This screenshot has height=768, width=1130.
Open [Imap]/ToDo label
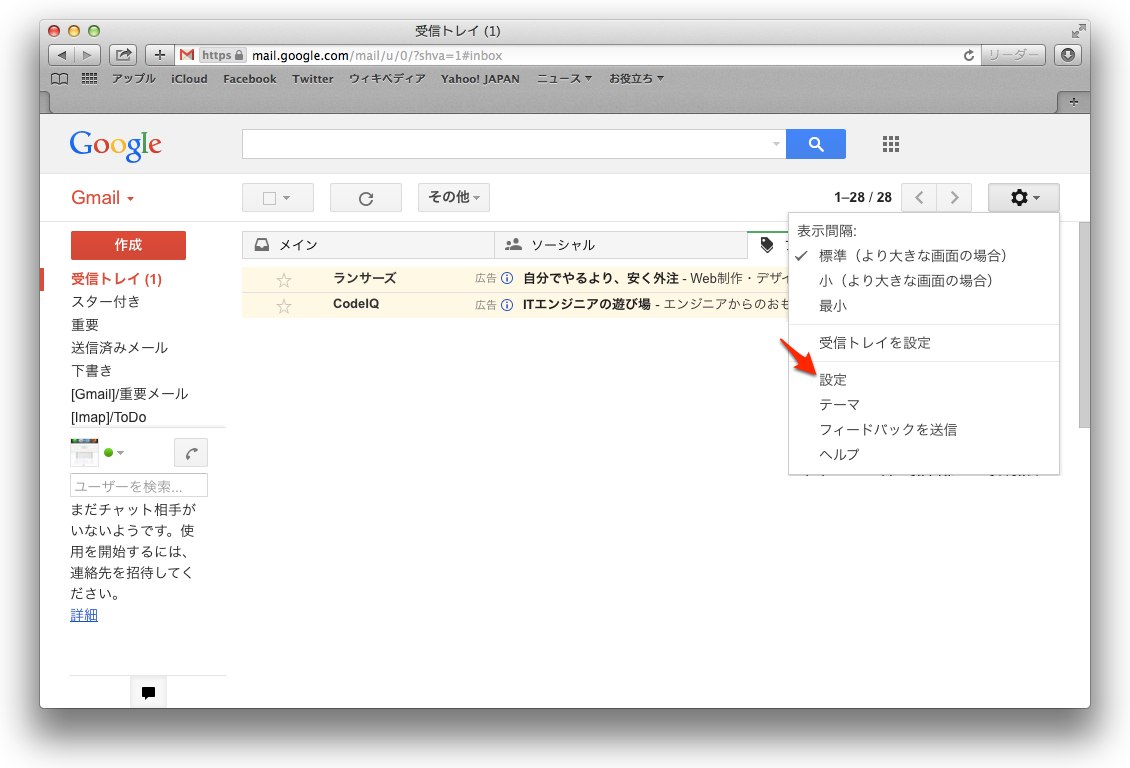click(x=108, y=417)
